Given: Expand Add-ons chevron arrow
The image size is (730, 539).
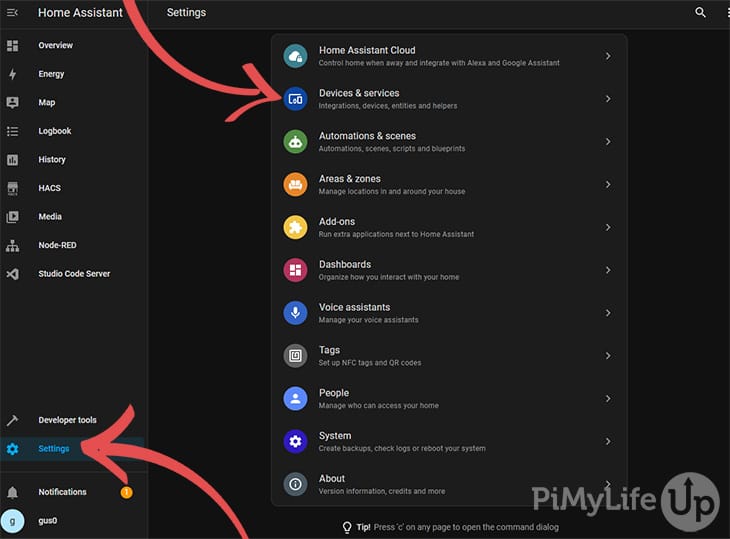Looking at the screenshot, I should tap(608, 228).
